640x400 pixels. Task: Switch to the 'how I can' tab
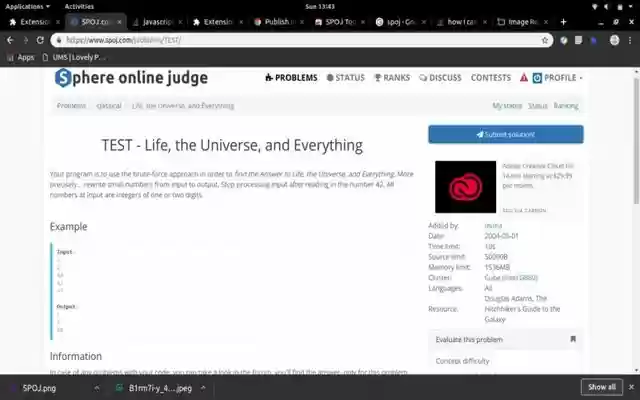[462, 22]
